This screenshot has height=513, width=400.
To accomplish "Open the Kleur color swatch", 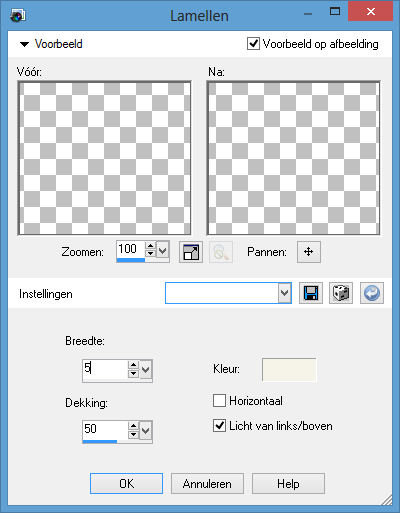I will pos(289,370).
